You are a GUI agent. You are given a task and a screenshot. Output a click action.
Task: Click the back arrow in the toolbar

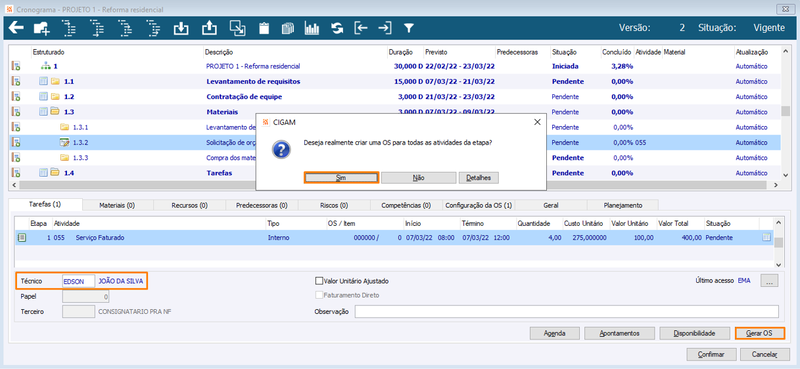[x=16, y=28]
